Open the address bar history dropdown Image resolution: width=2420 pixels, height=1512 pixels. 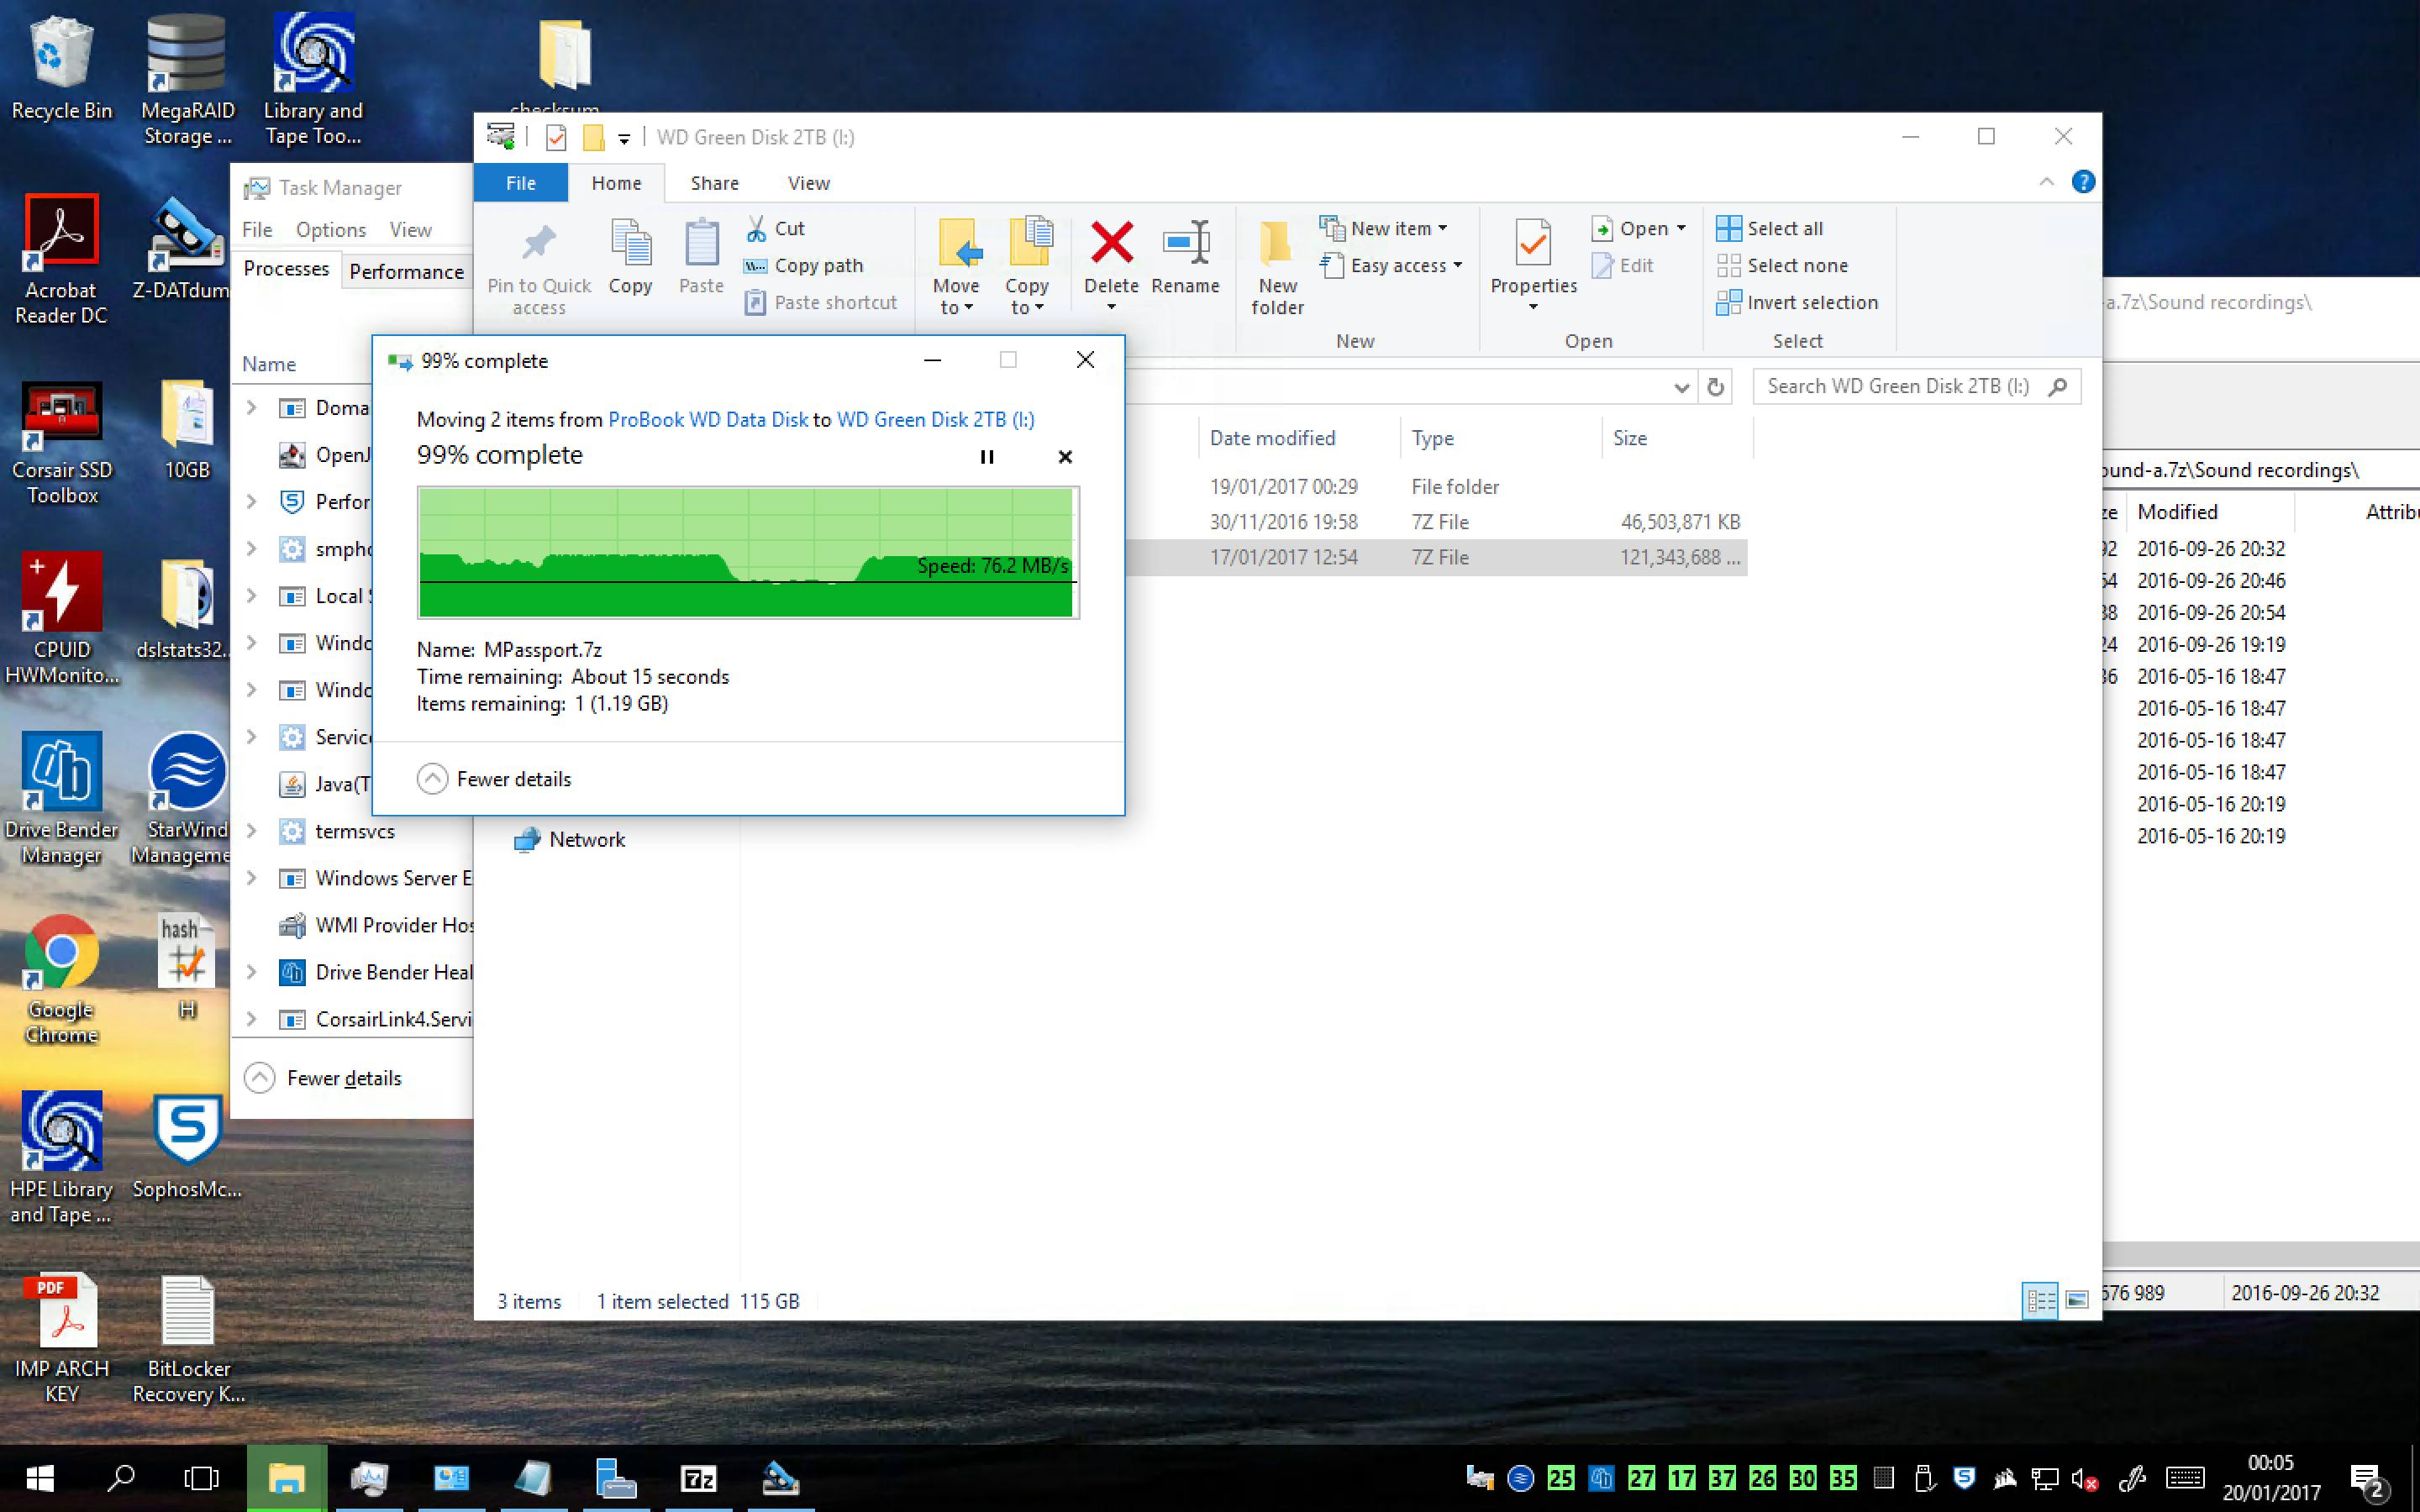[x=1681, y=387]
